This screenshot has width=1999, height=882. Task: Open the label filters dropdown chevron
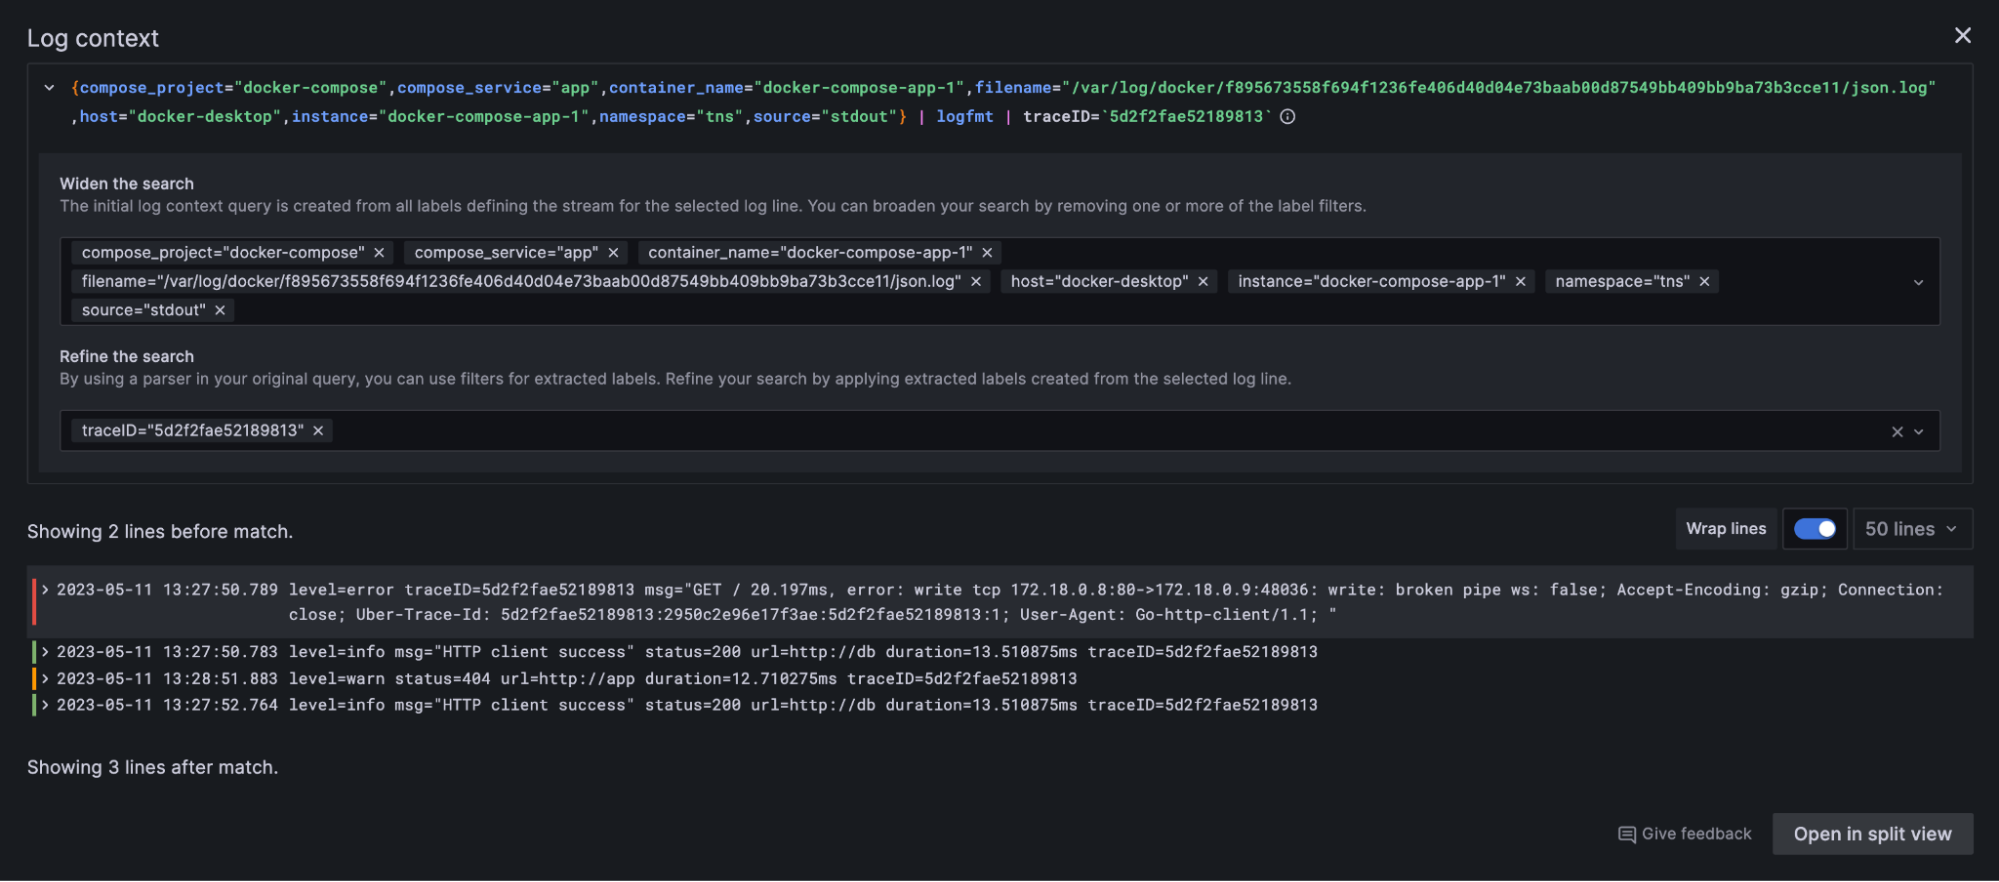1918,283
